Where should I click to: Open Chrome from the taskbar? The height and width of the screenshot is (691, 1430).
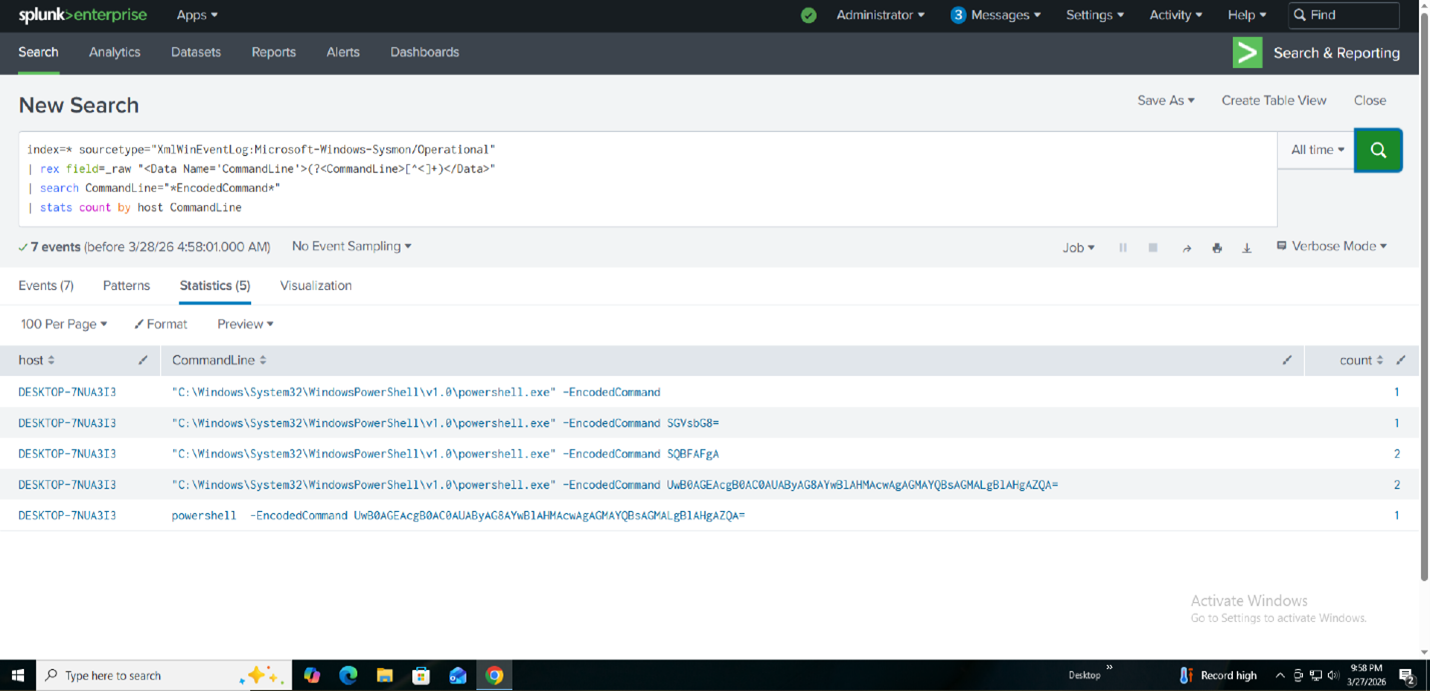(494, 675)
